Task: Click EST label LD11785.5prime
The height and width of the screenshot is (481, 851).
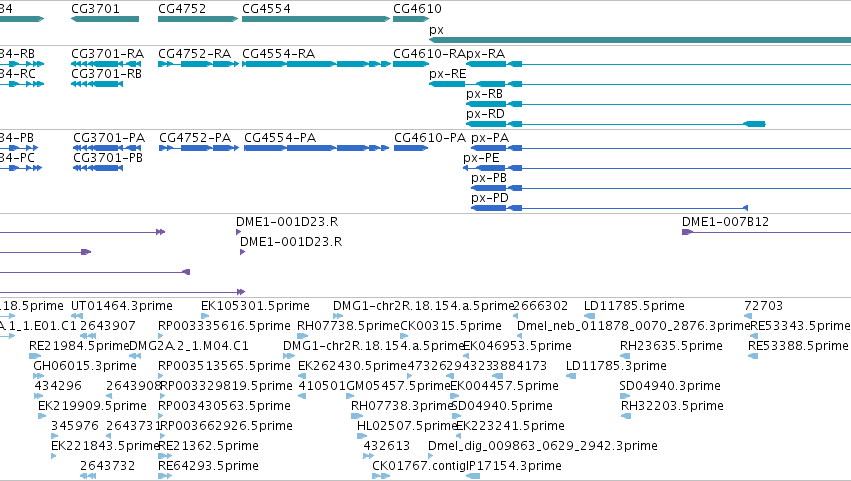Action: coord(634,306)
